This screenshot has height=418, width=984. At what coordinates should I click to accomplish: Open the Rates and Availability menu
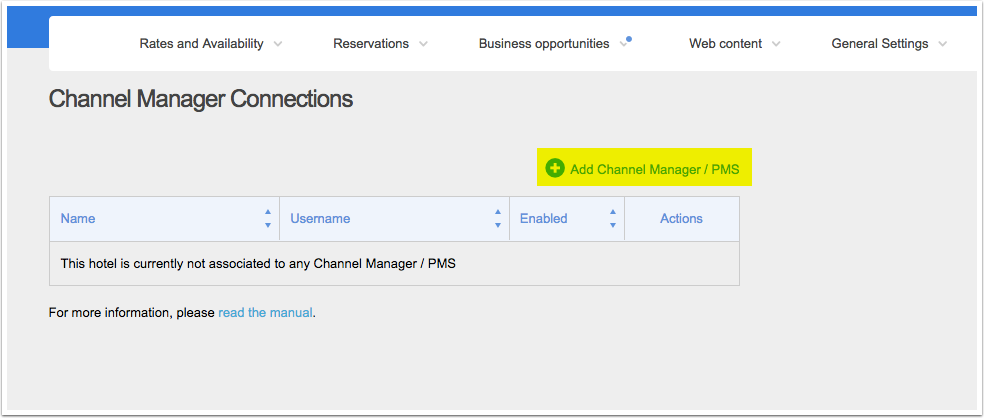point(201,44)
